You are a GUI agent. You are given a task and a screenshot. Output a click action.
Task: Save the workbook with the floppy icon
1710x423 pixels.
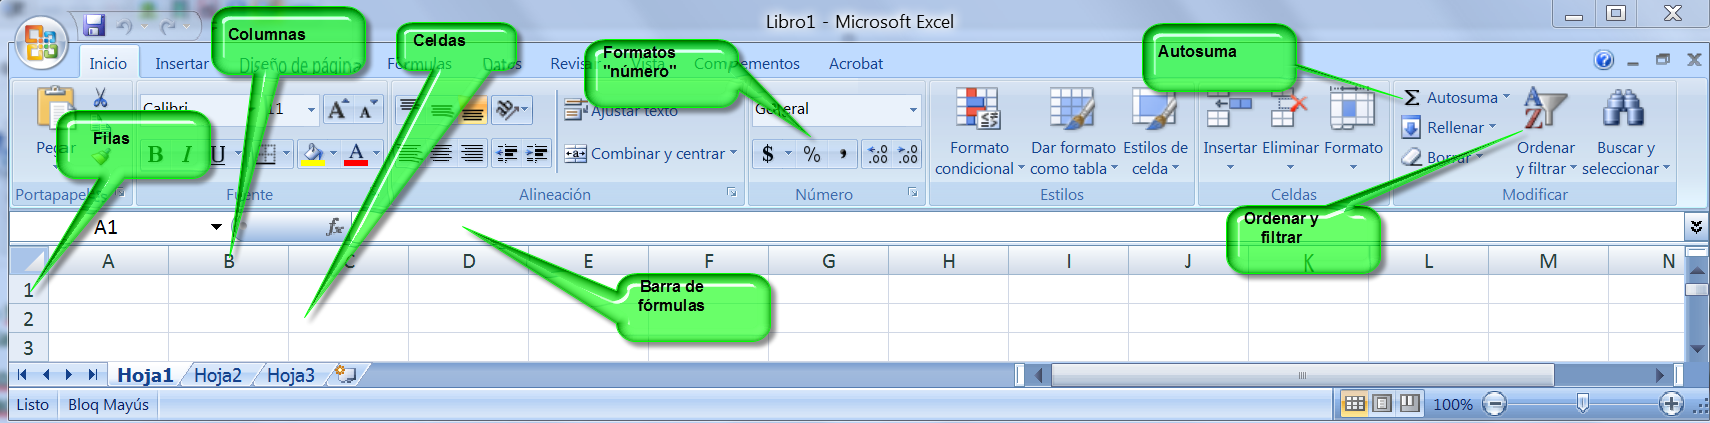pos(94,25)
